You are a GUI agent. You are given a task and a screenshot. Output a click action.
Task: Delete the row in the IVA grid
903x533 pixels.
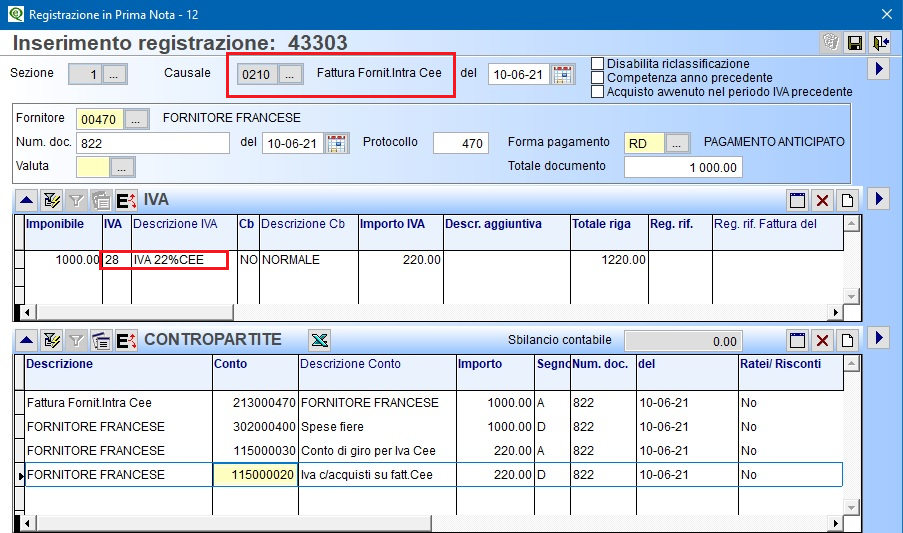tap(822, 200)
